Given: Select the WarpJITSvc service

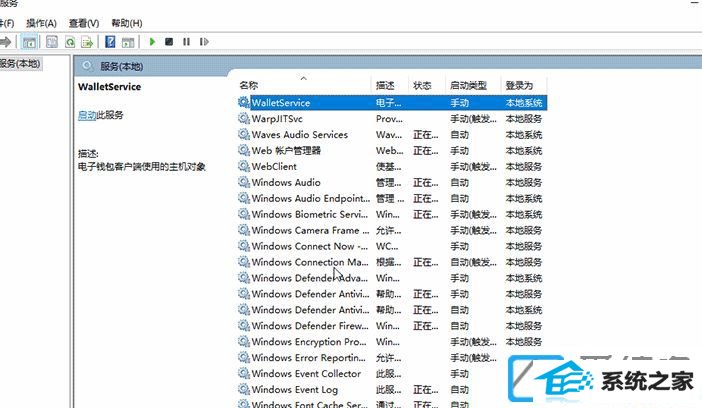Looking at the screenshot, I should coord(392,119).
